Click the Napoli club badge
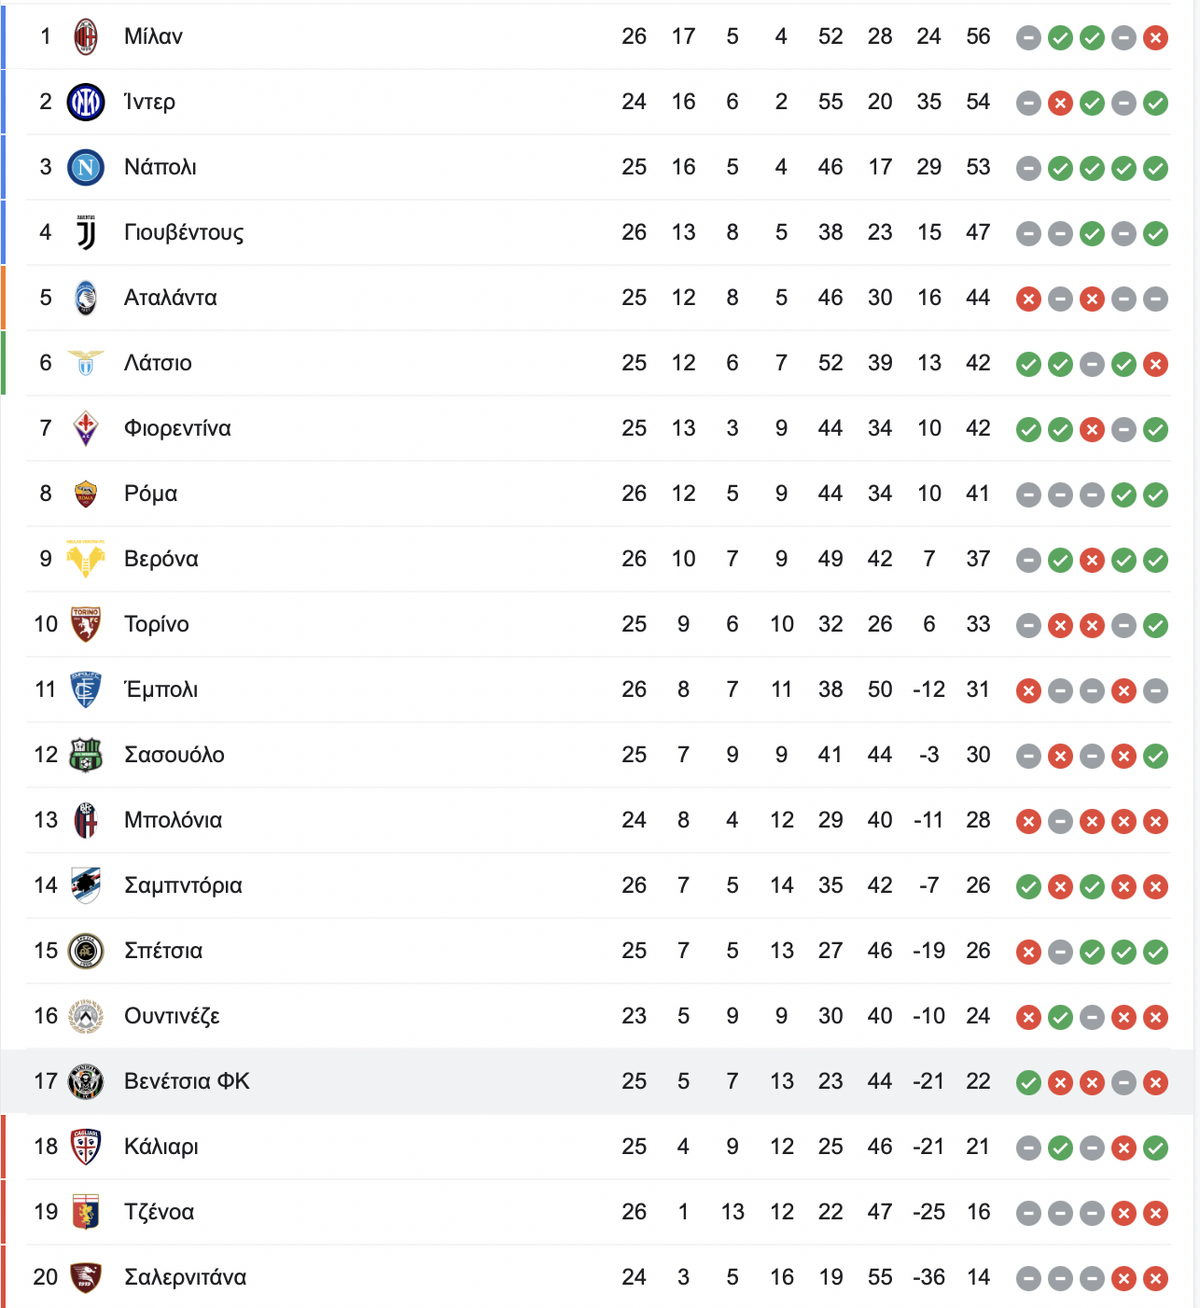This screenshot has height=1308, width=1200. pyautogui.click(x=86, y=167)
